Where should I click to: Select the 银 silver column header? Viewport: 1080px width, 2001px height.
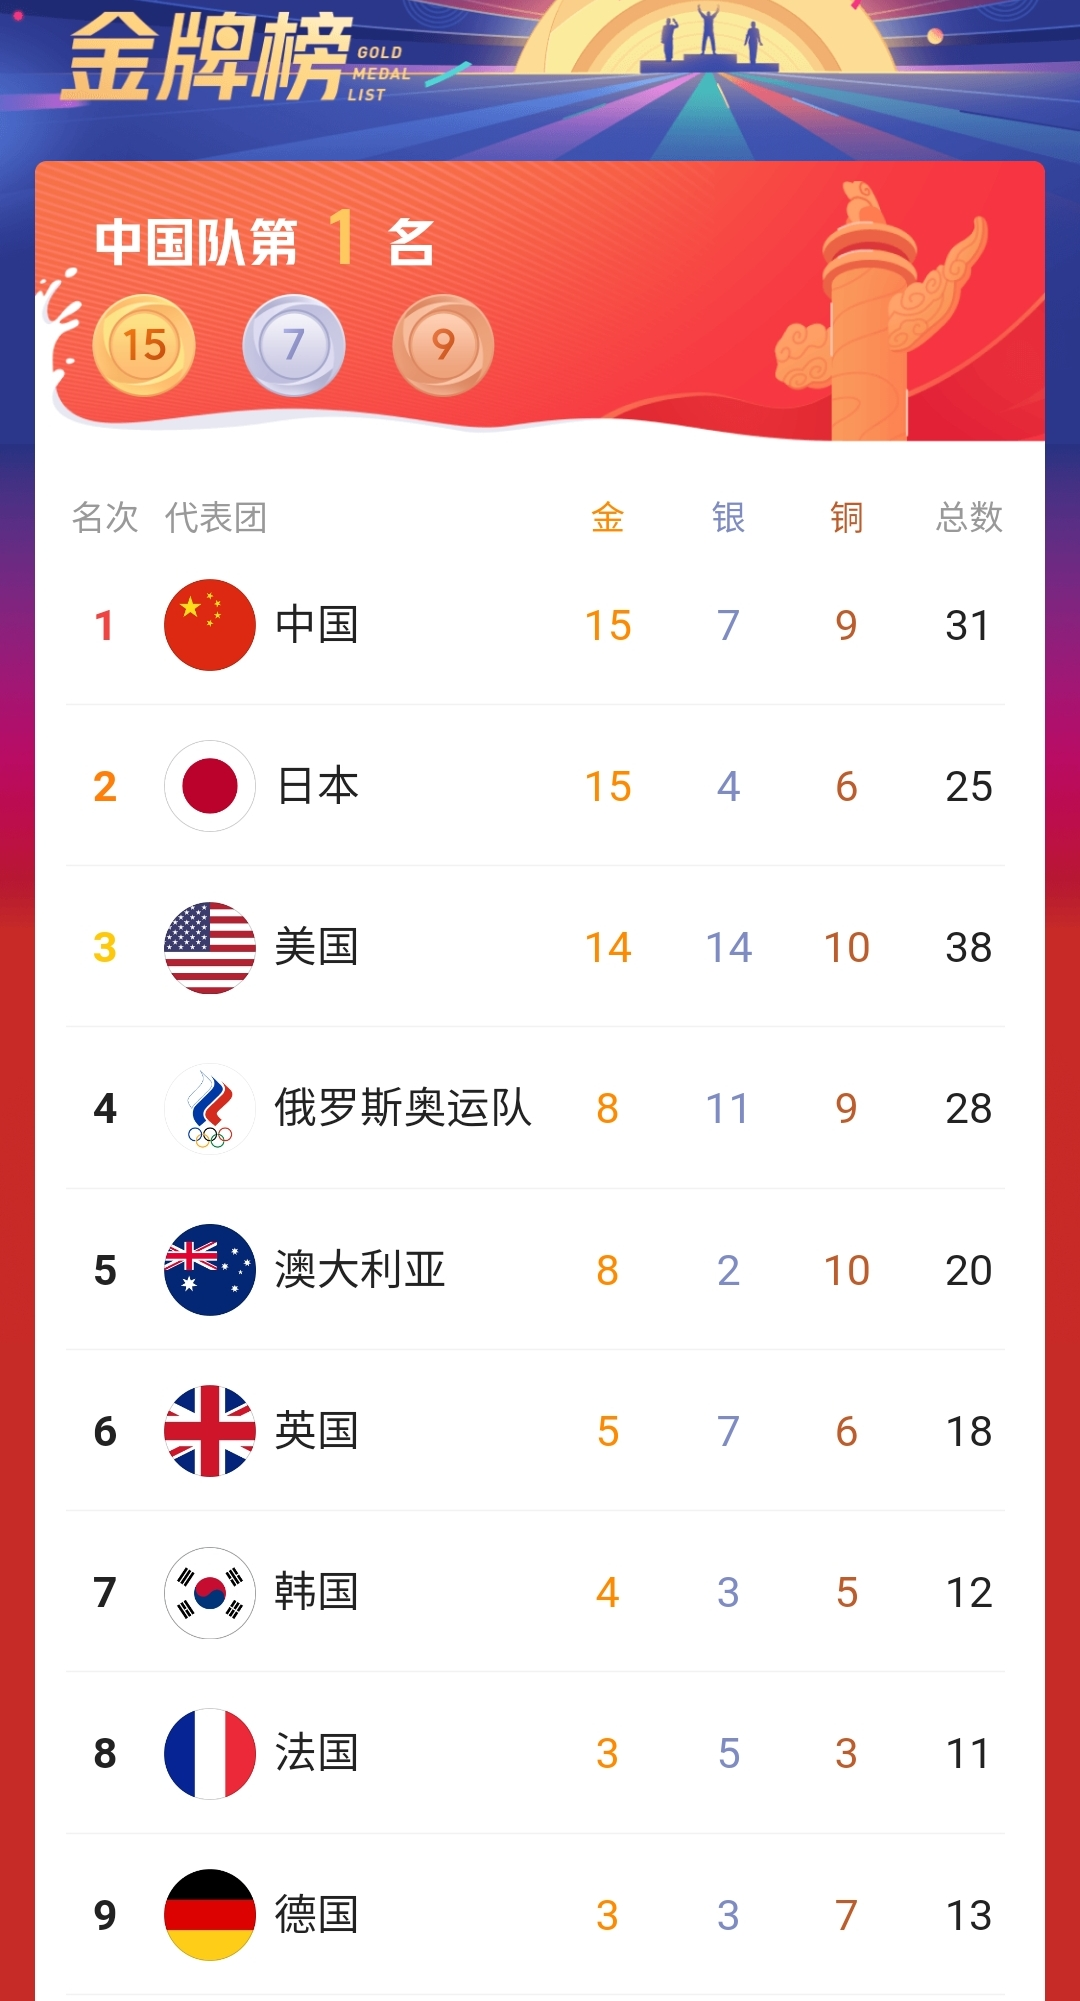coord(728,518)
